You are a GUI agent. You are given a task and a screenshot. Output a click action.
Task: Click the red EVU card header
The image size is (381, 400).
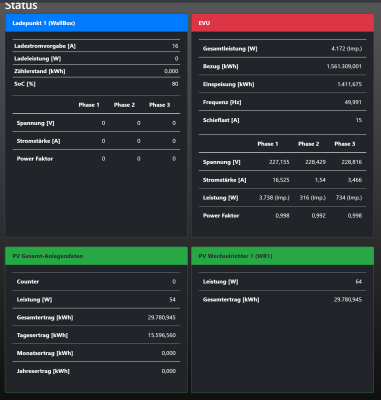pos(282,23)
